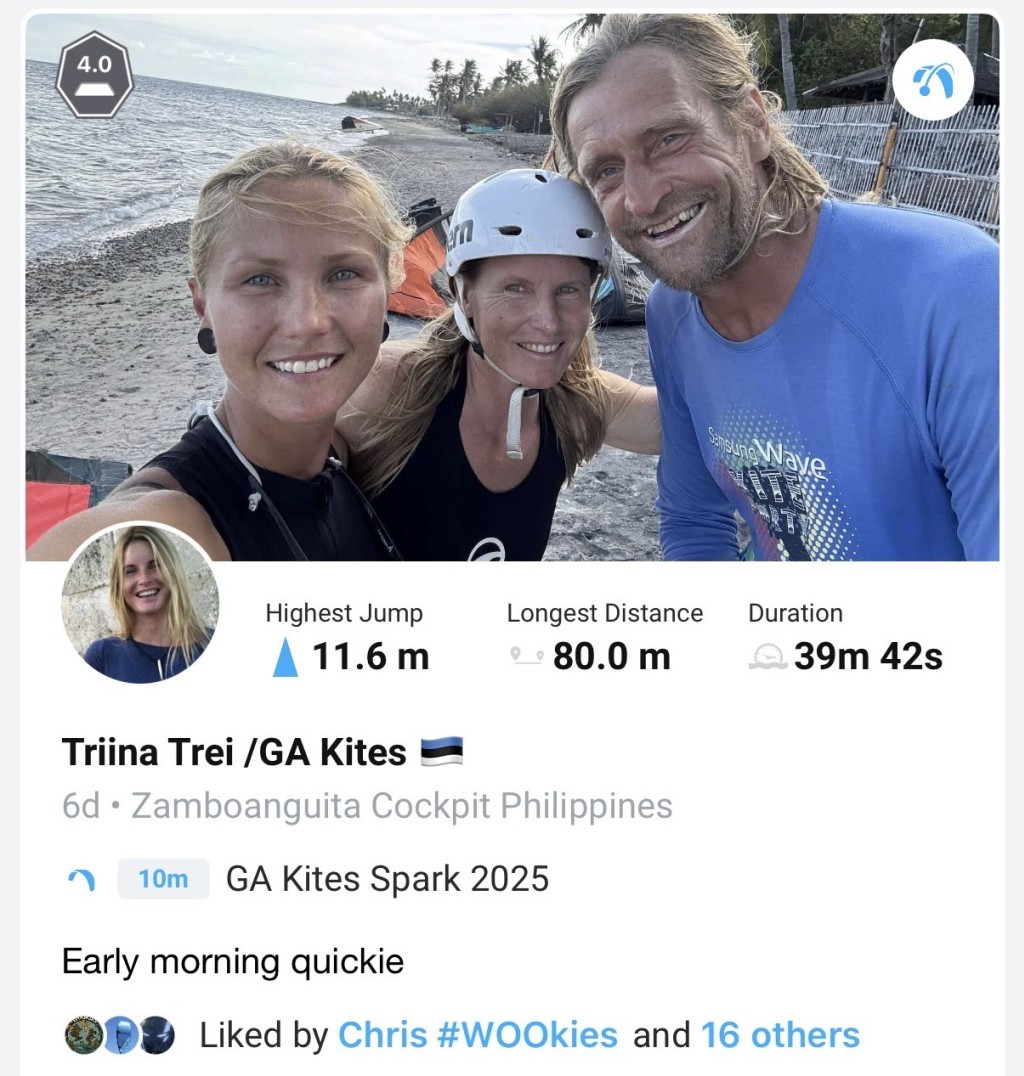Tap the 11.6 m highest jump value

(x=370, y=657)
